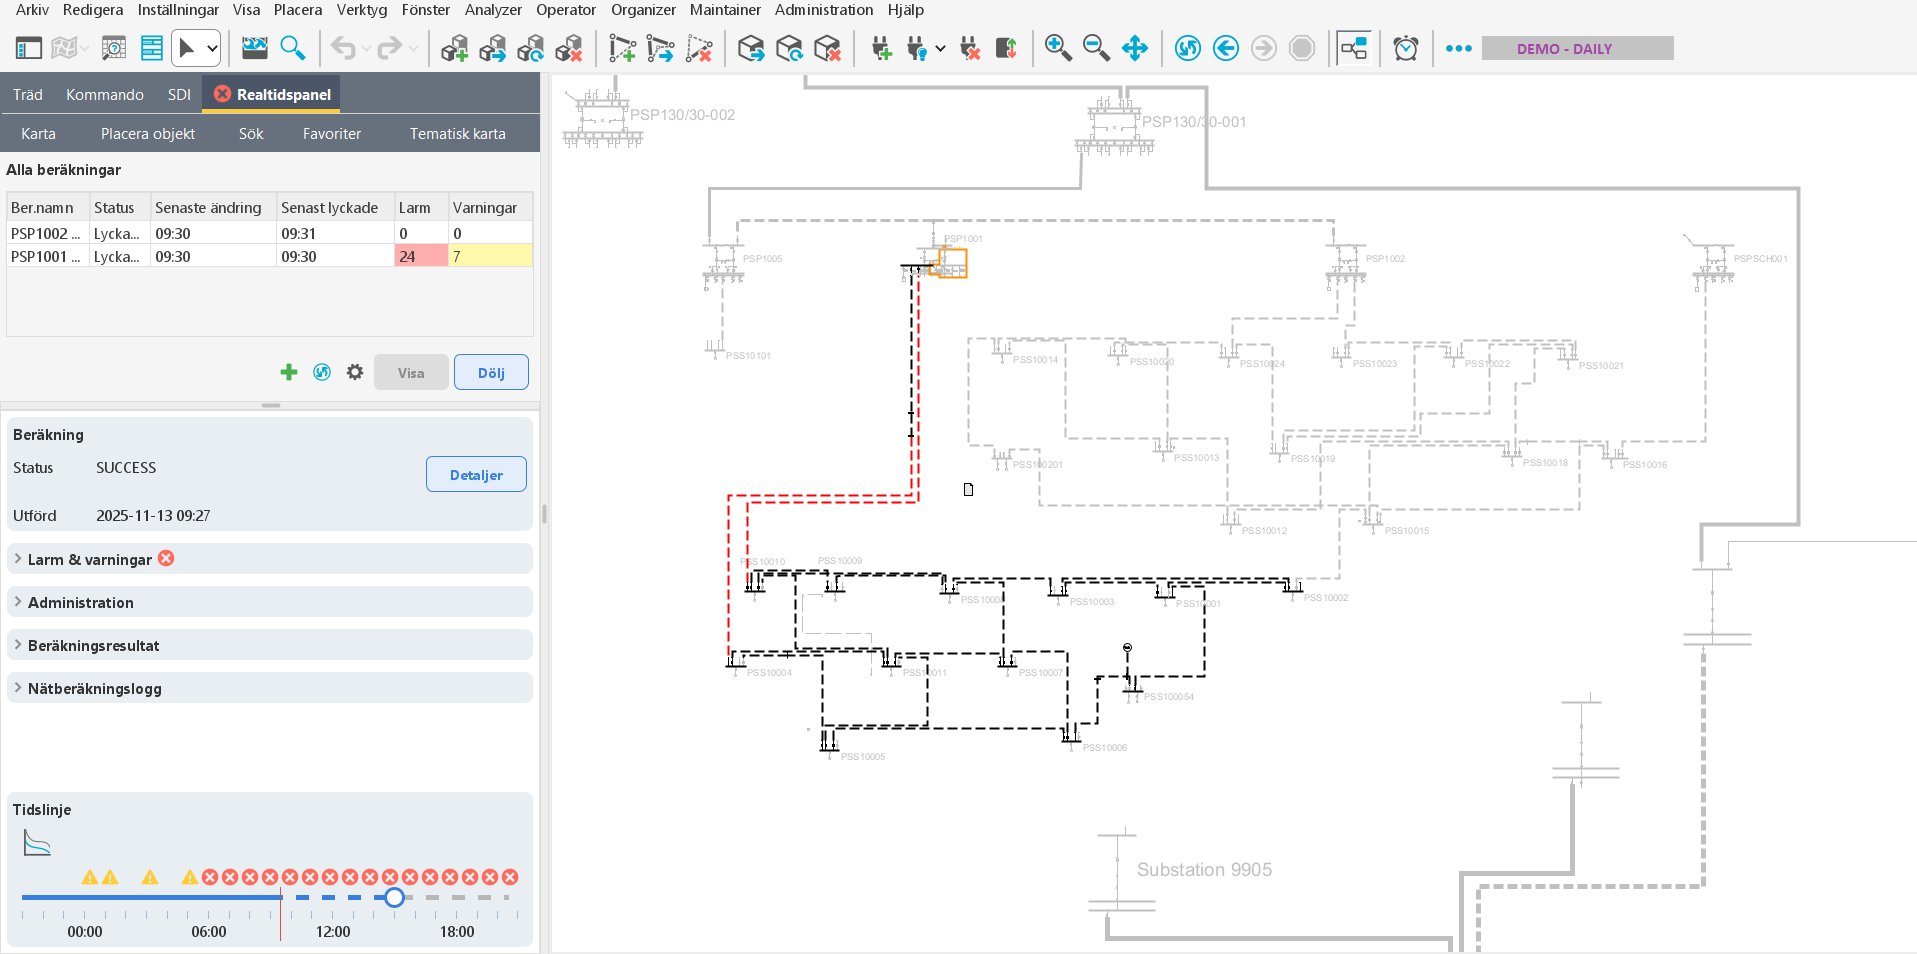Click the zoom in magnifier icon
The width and height of the screenshot is (1917, 954).
1057,48
